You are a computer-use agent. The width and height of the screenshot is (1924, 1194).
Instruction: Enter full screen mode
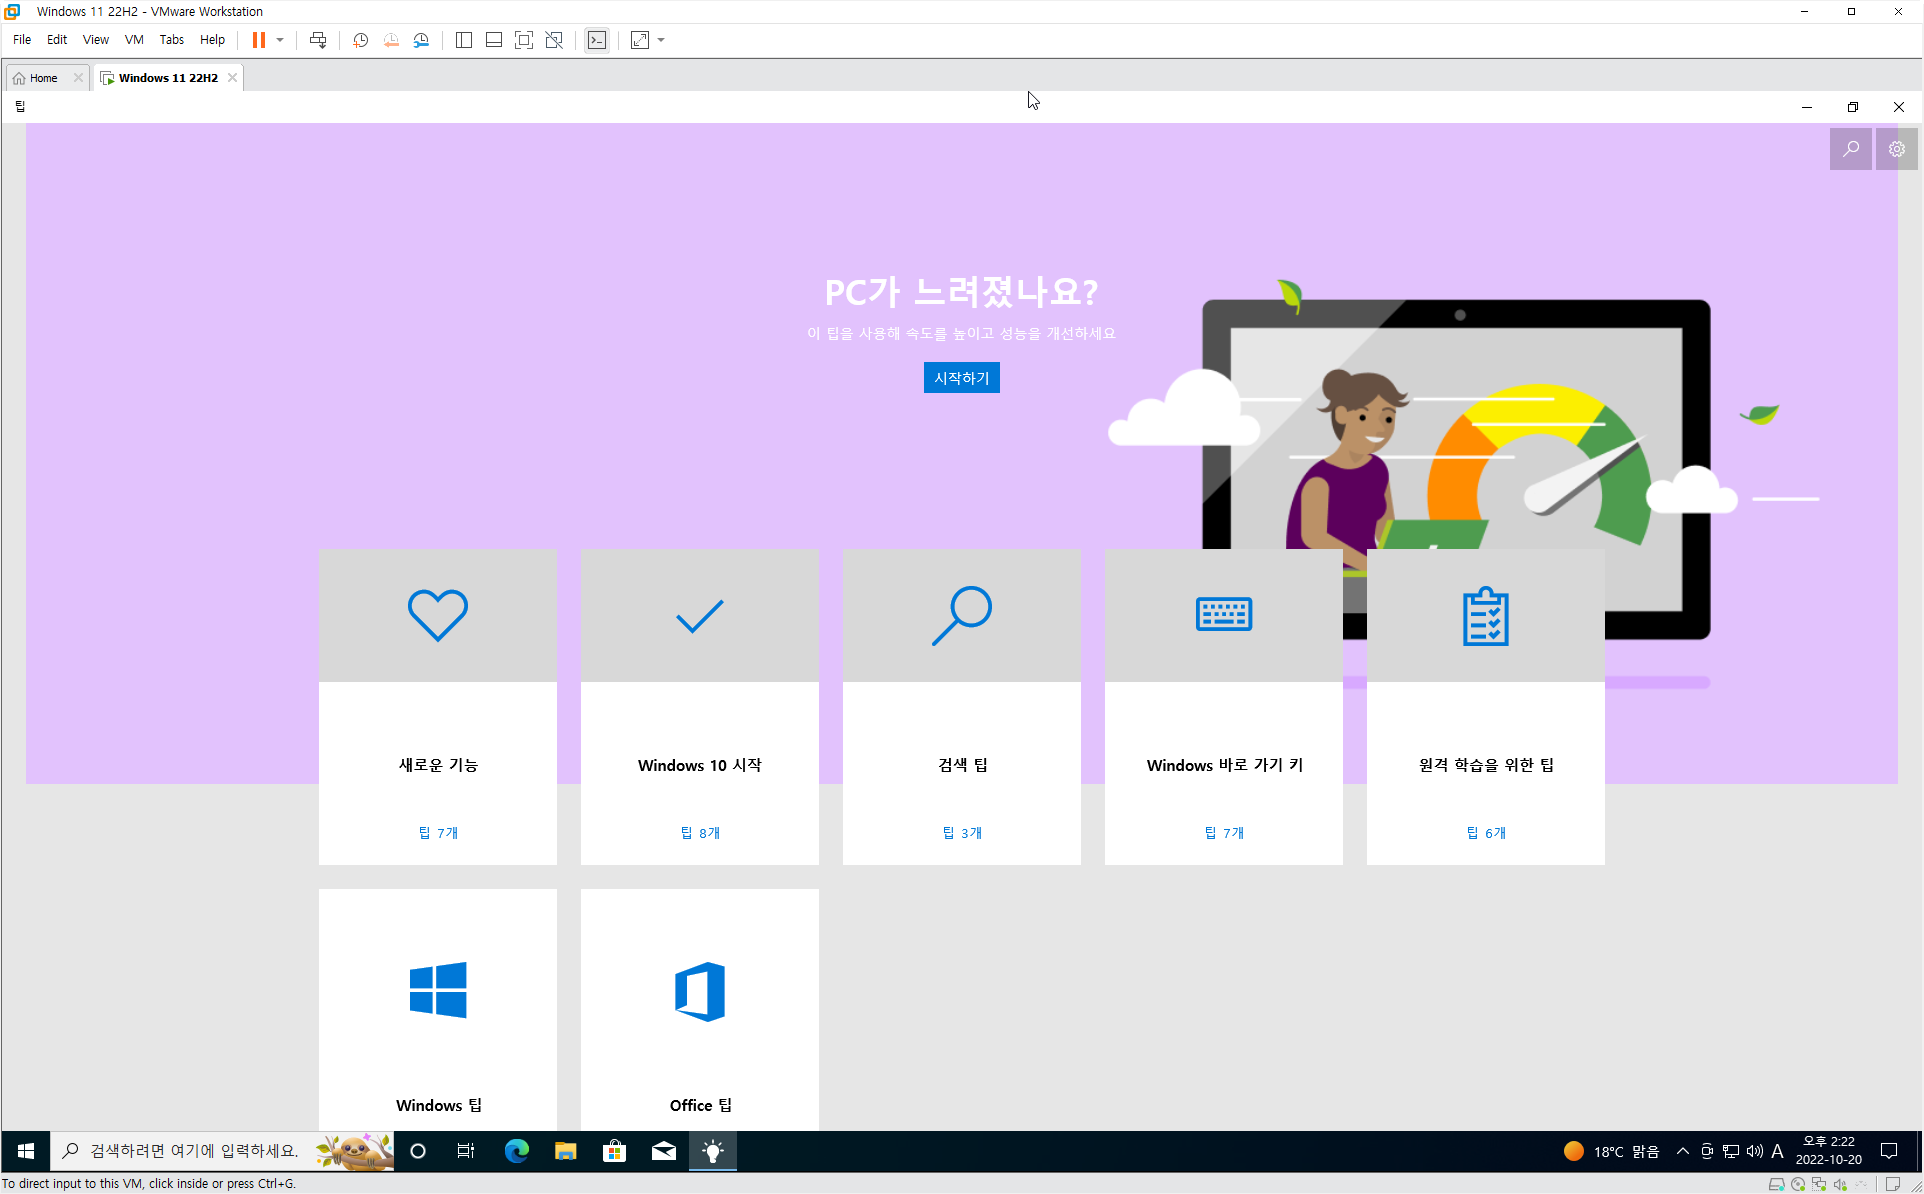pyautogui.click(x=524, y=40)
